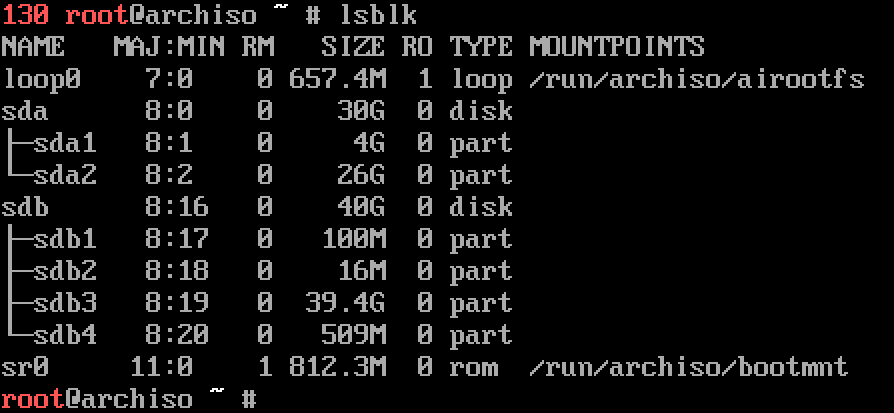This screenshot has width=894, height=413.
Task: Click the /run/archiso/airootfs mountpoint
Action: [697, 79]
